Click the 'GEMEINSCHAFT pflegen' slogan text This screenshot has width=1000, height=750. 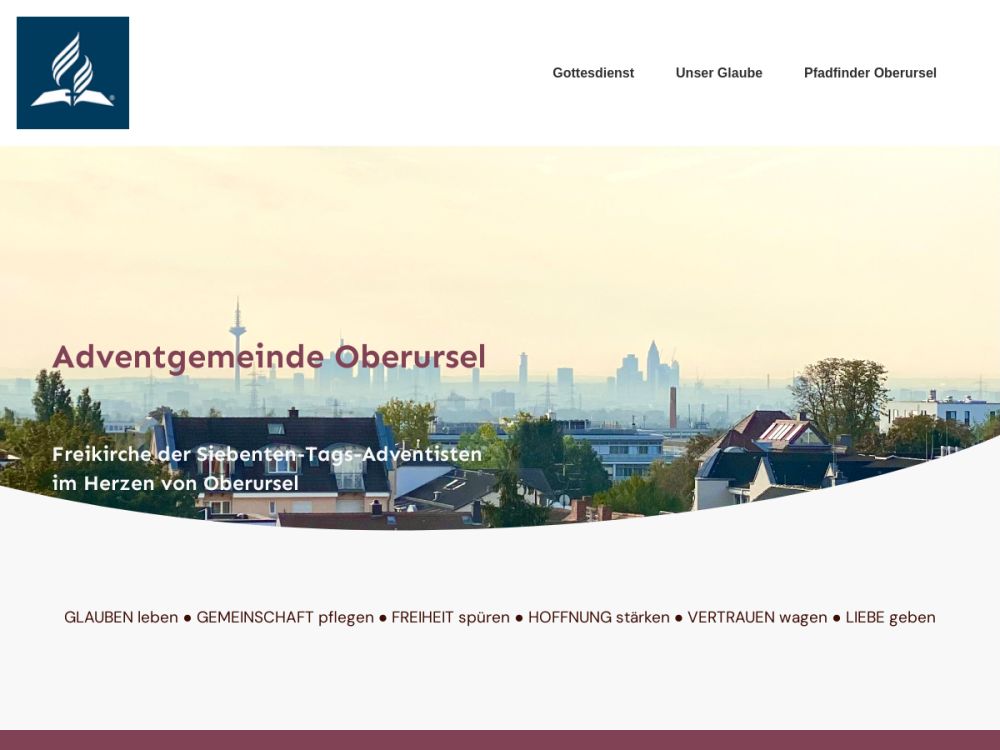(x=285, y=617)
